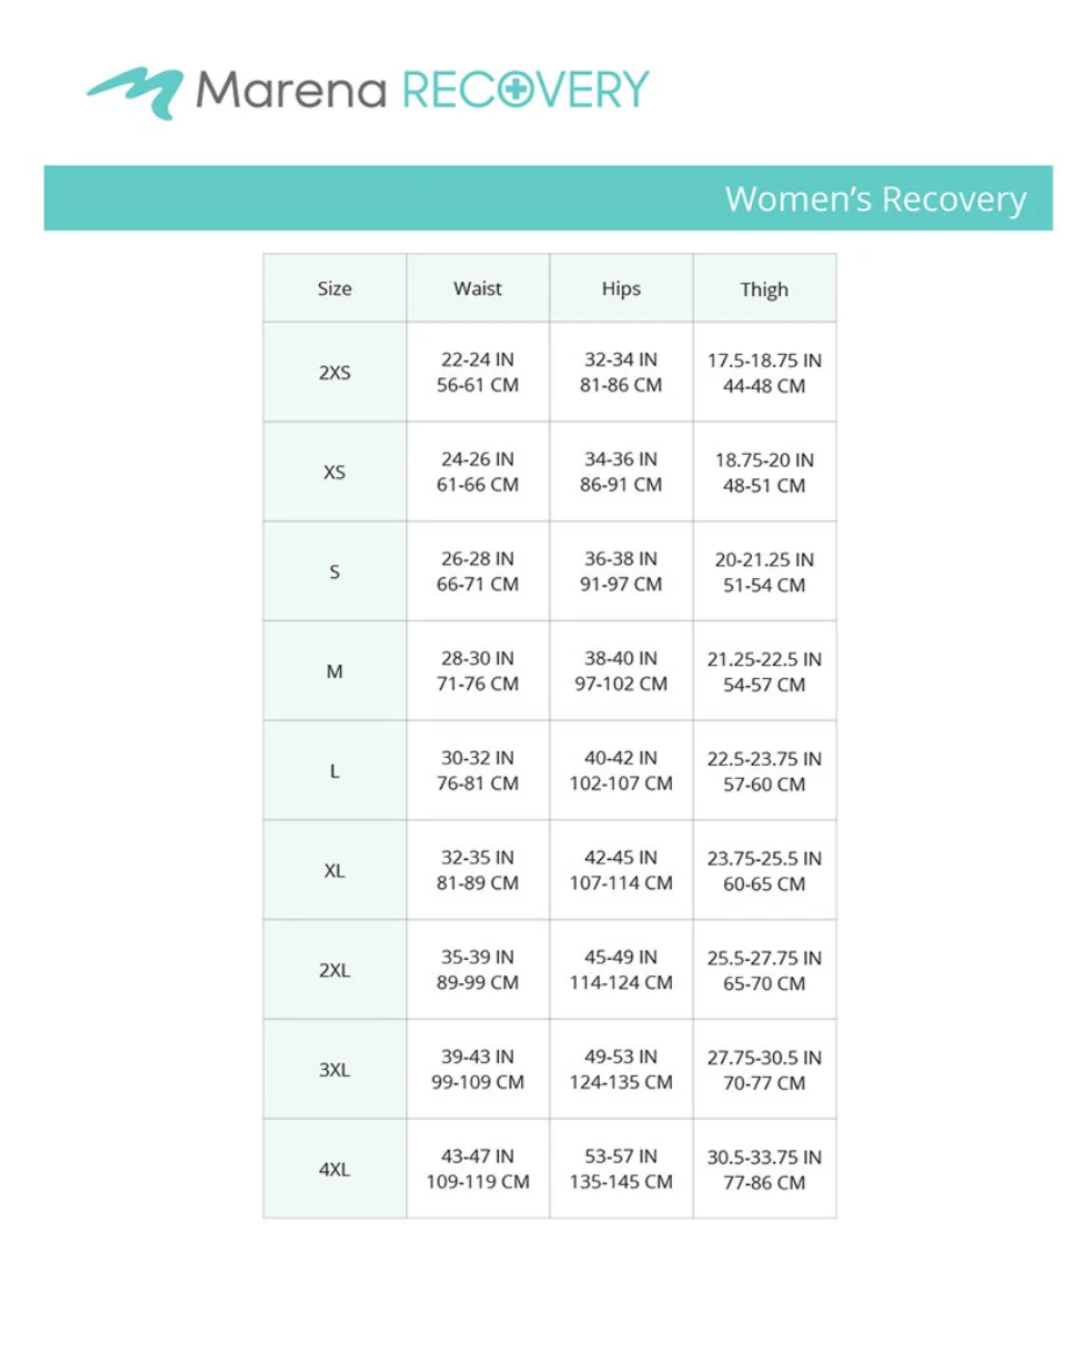Click the Marena wordmark text
1080x1350 pixels.
coord(291,91)
